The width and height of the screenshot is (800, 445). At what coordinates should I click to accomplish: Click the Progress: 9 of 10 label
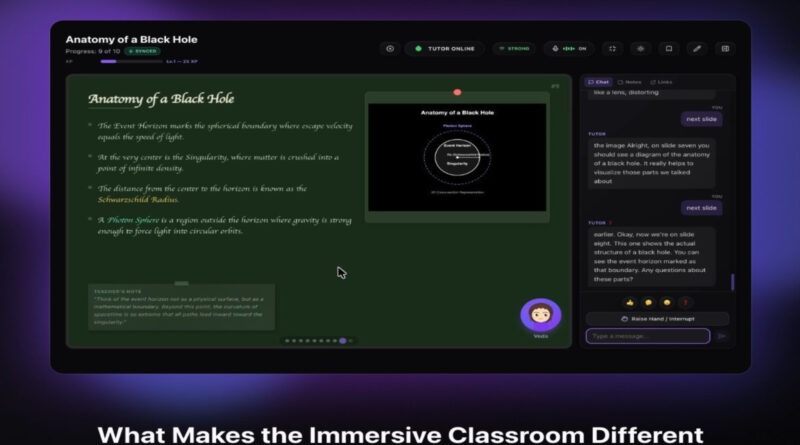click(93, 51)
